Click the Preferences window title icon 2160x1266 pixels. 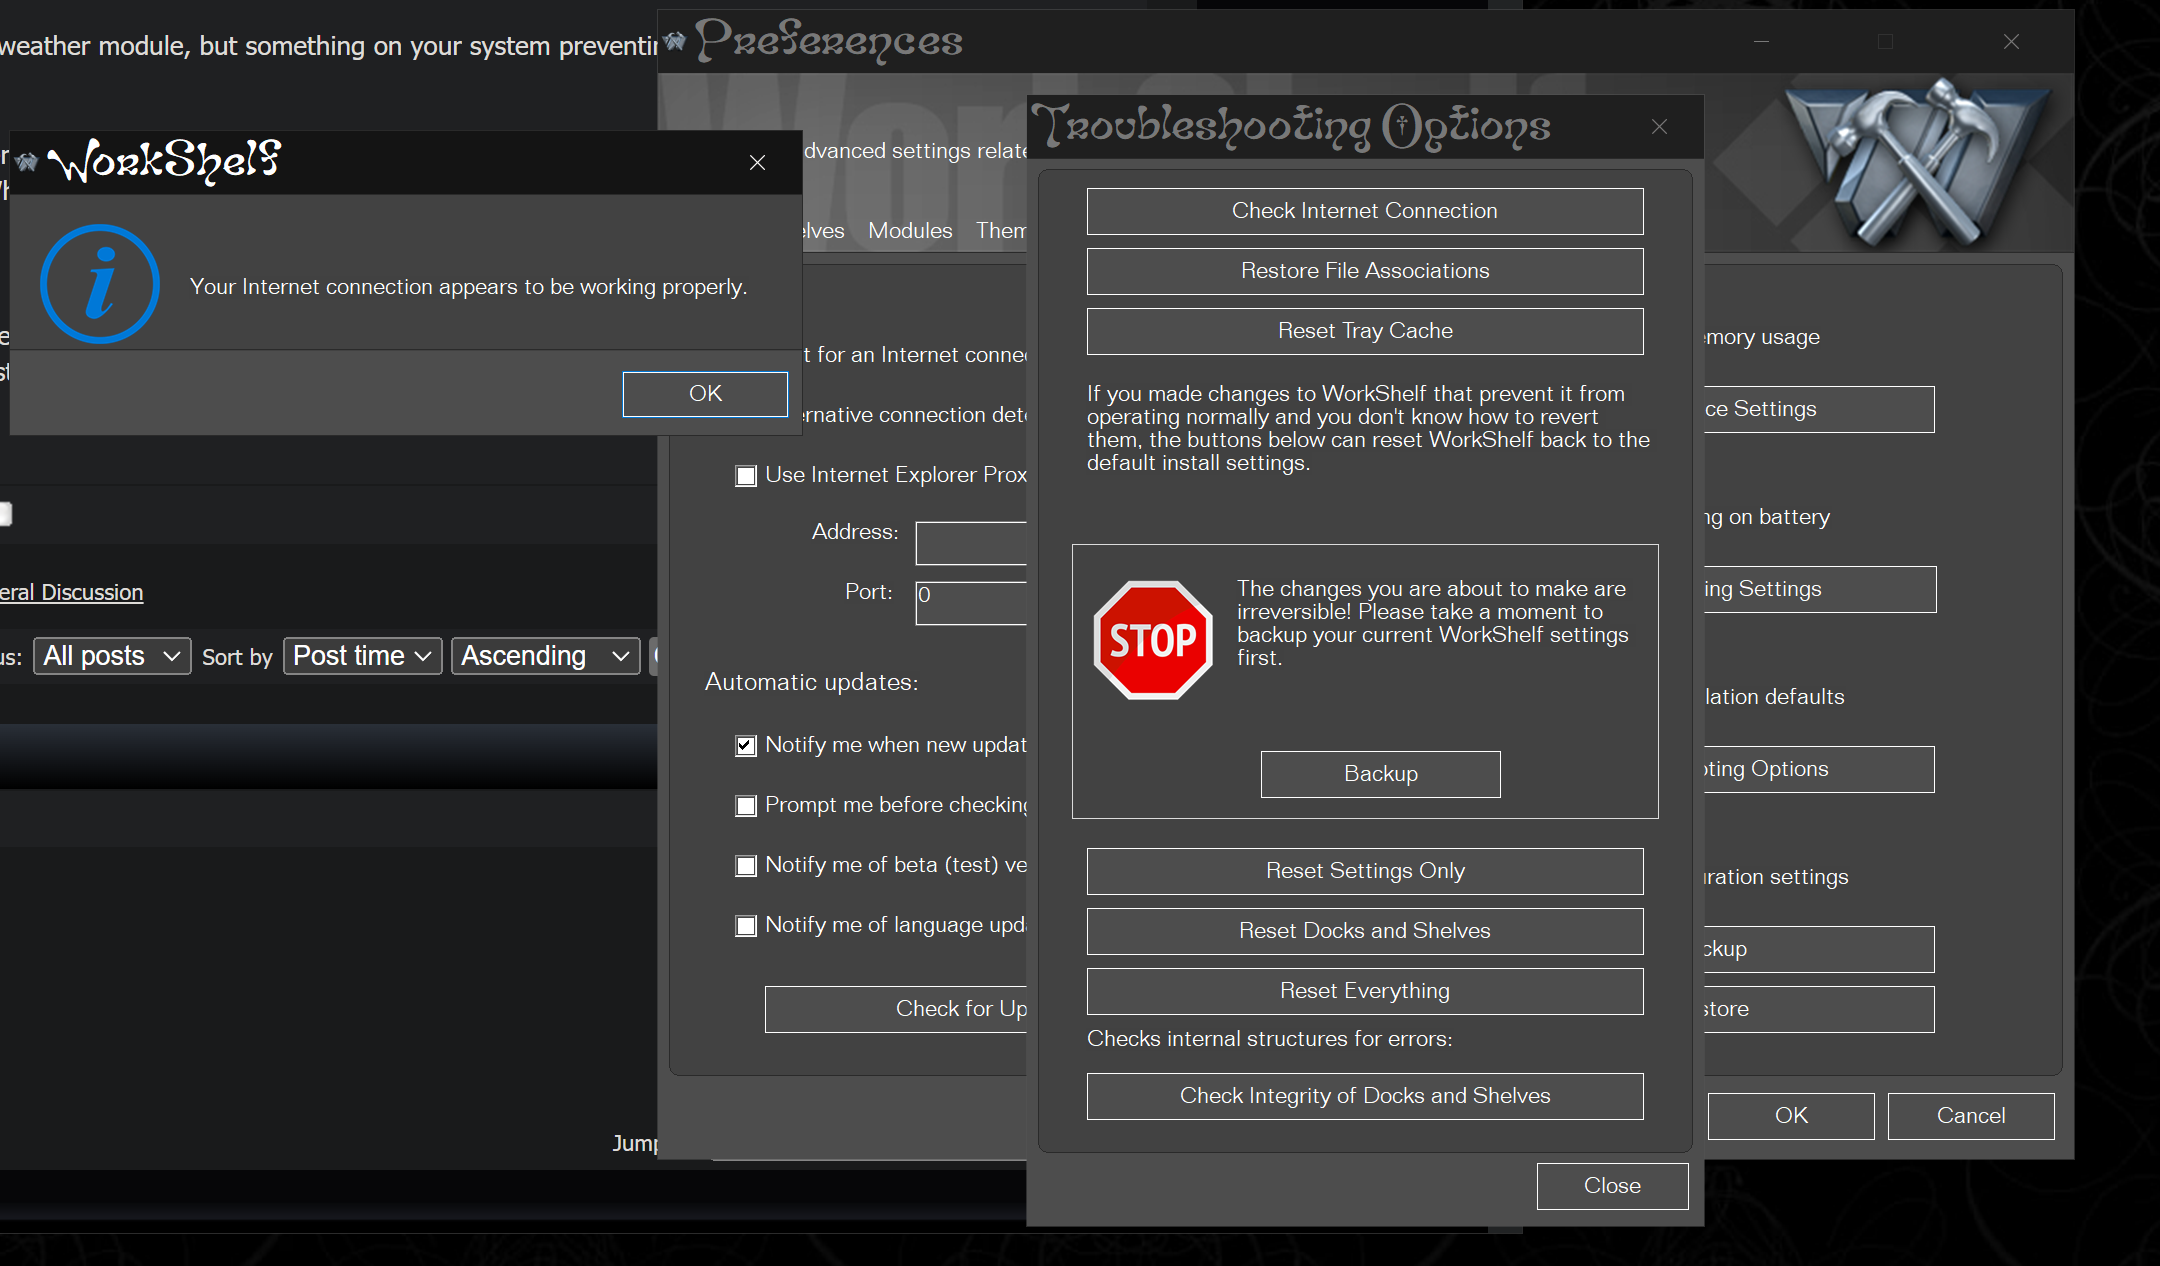(x=675, y=41)
